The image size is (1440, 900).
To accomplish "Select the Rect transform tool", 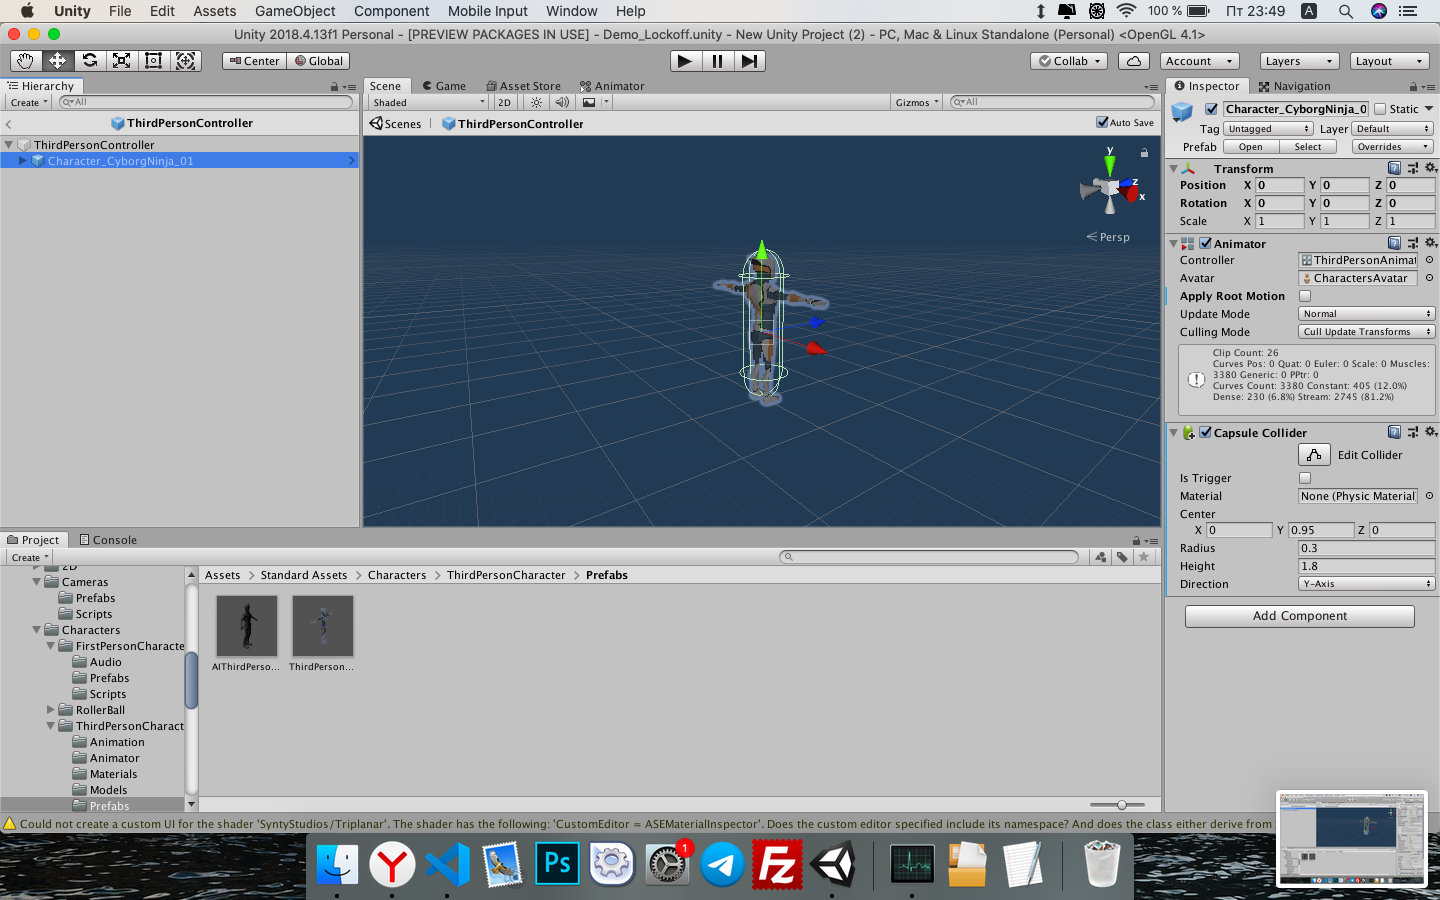I will (x=153, y=61).
